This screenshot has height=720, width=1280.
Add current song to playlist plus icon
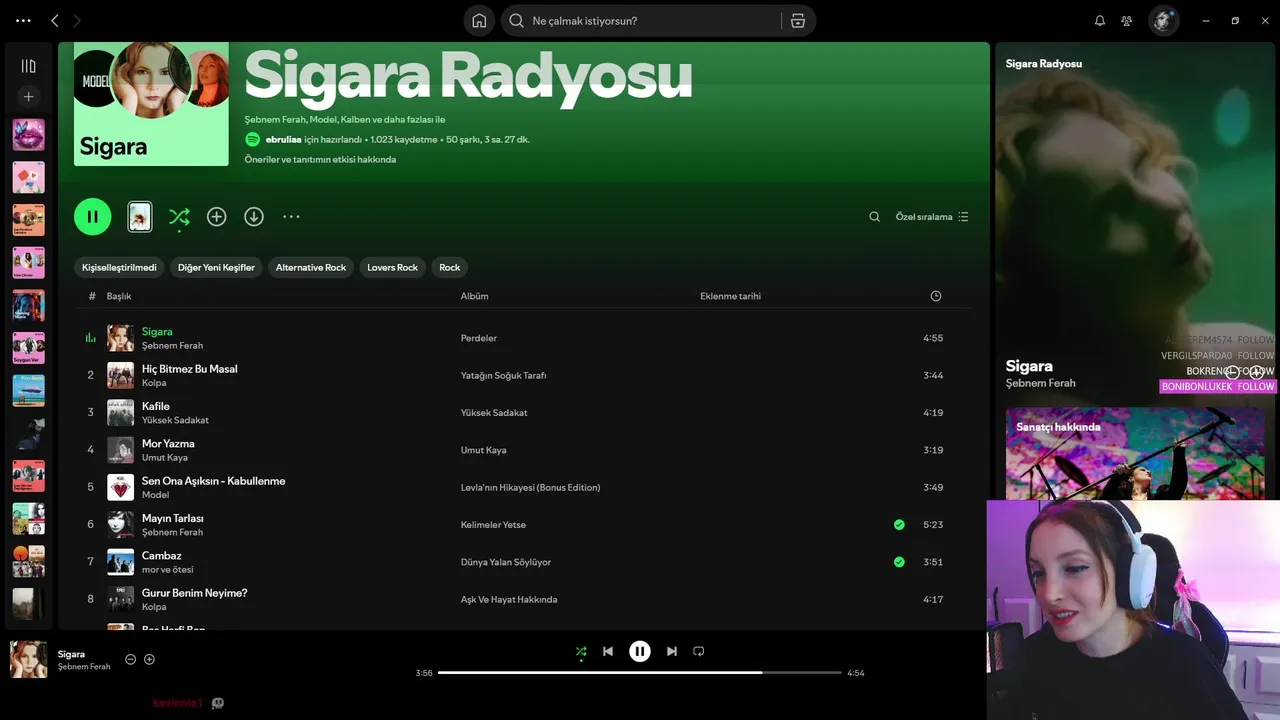(149, 659)
